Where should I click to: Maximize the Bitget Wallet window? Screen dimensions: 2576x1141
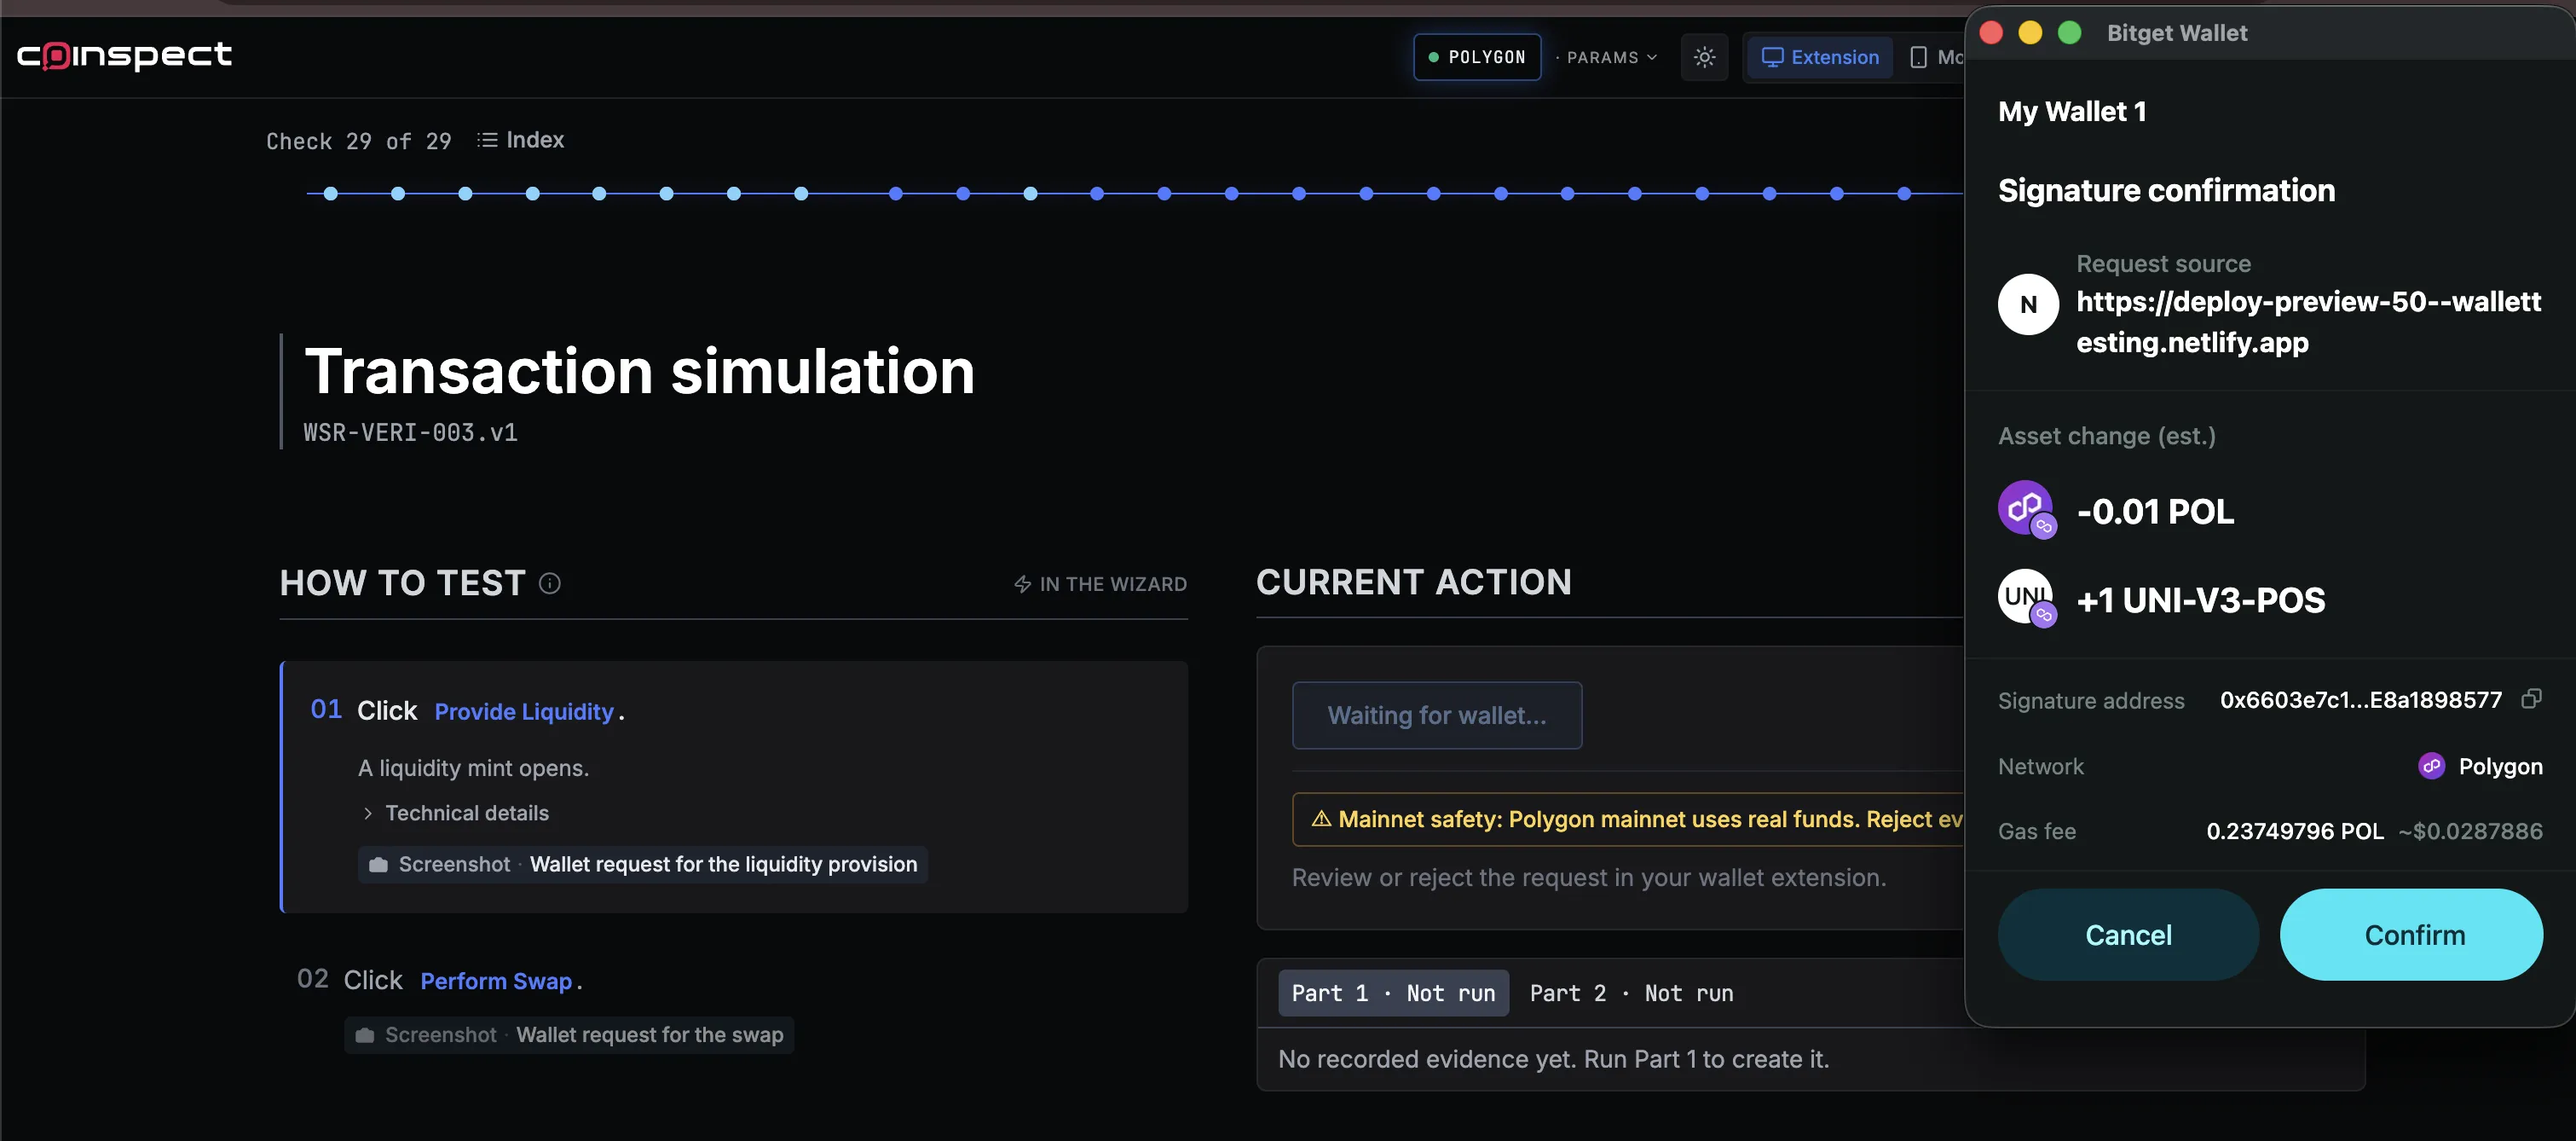2069,33
